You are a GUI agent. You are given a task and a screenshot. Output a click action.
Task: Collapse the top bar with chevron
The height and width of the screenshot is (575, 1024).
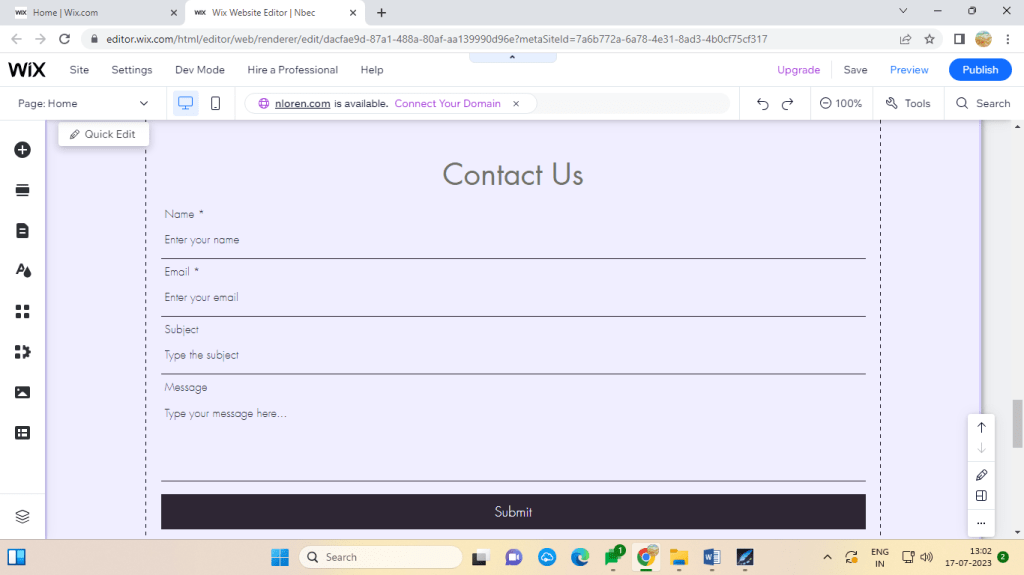tap(512, 57)
